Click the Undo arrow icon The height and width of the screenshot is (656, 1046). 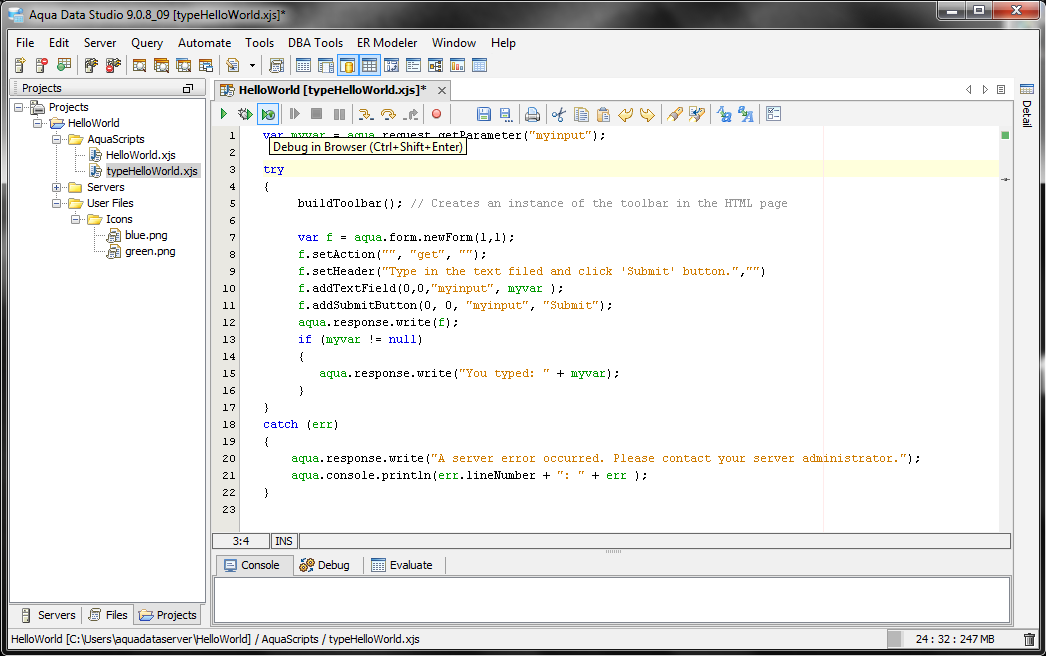coord(626,114)
